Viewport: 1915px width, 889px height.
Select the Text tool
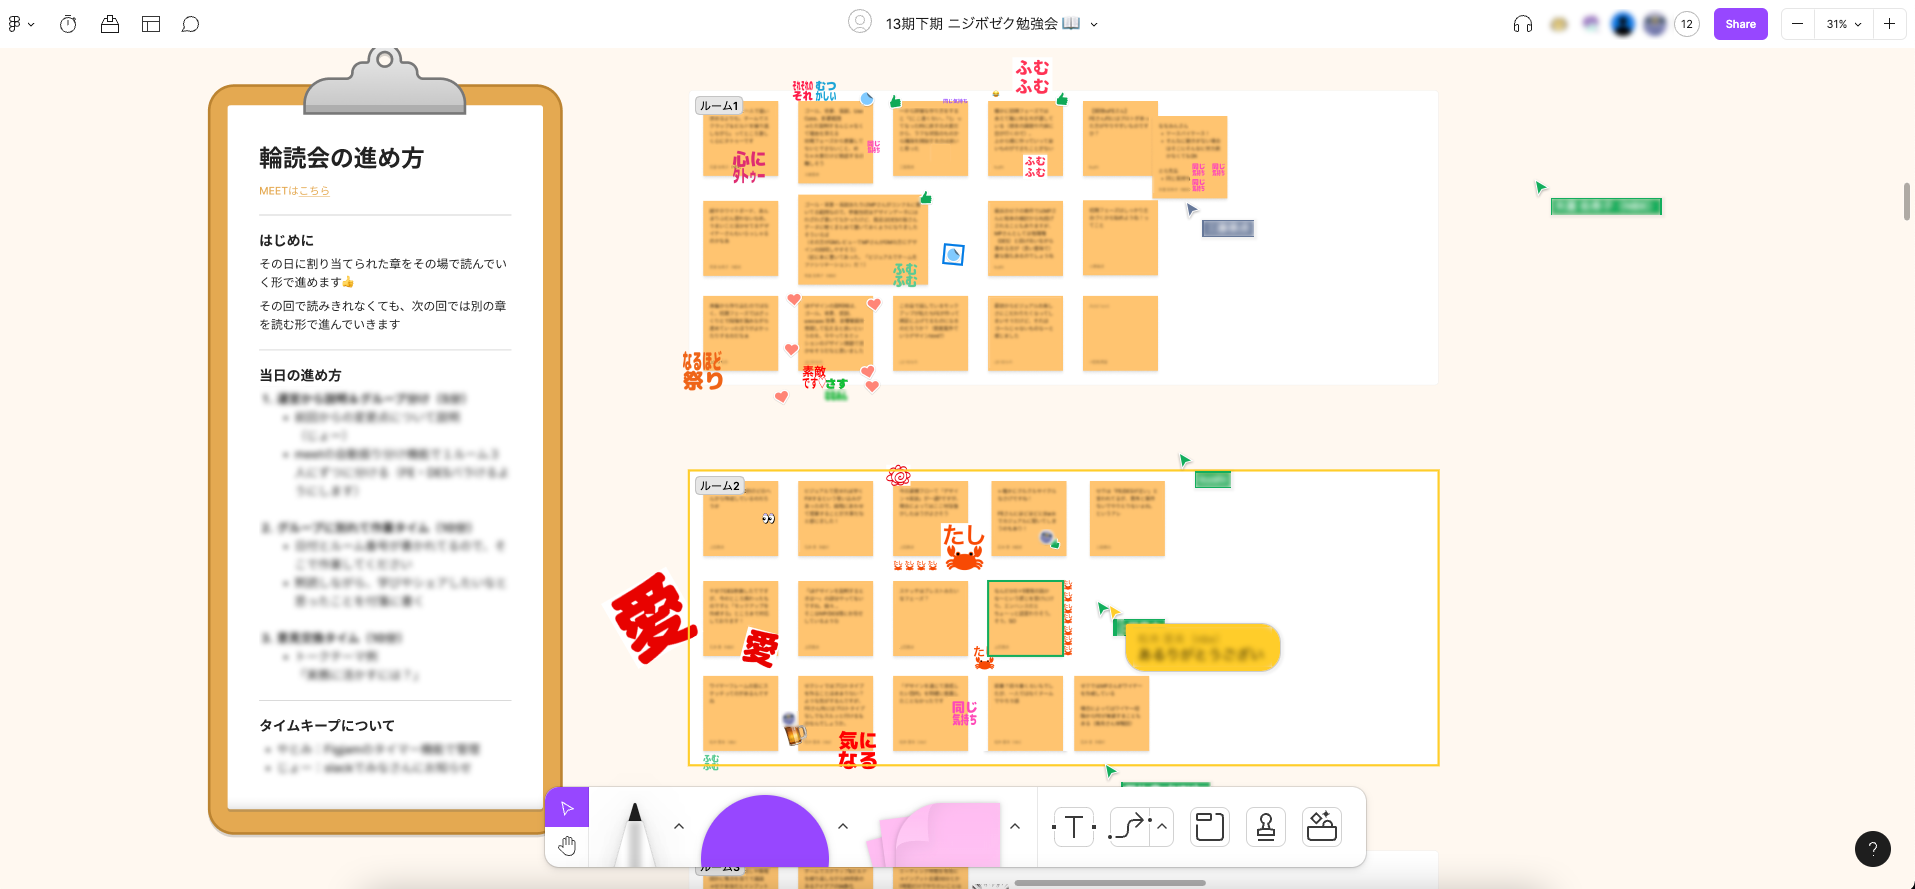coord(1074,827)
